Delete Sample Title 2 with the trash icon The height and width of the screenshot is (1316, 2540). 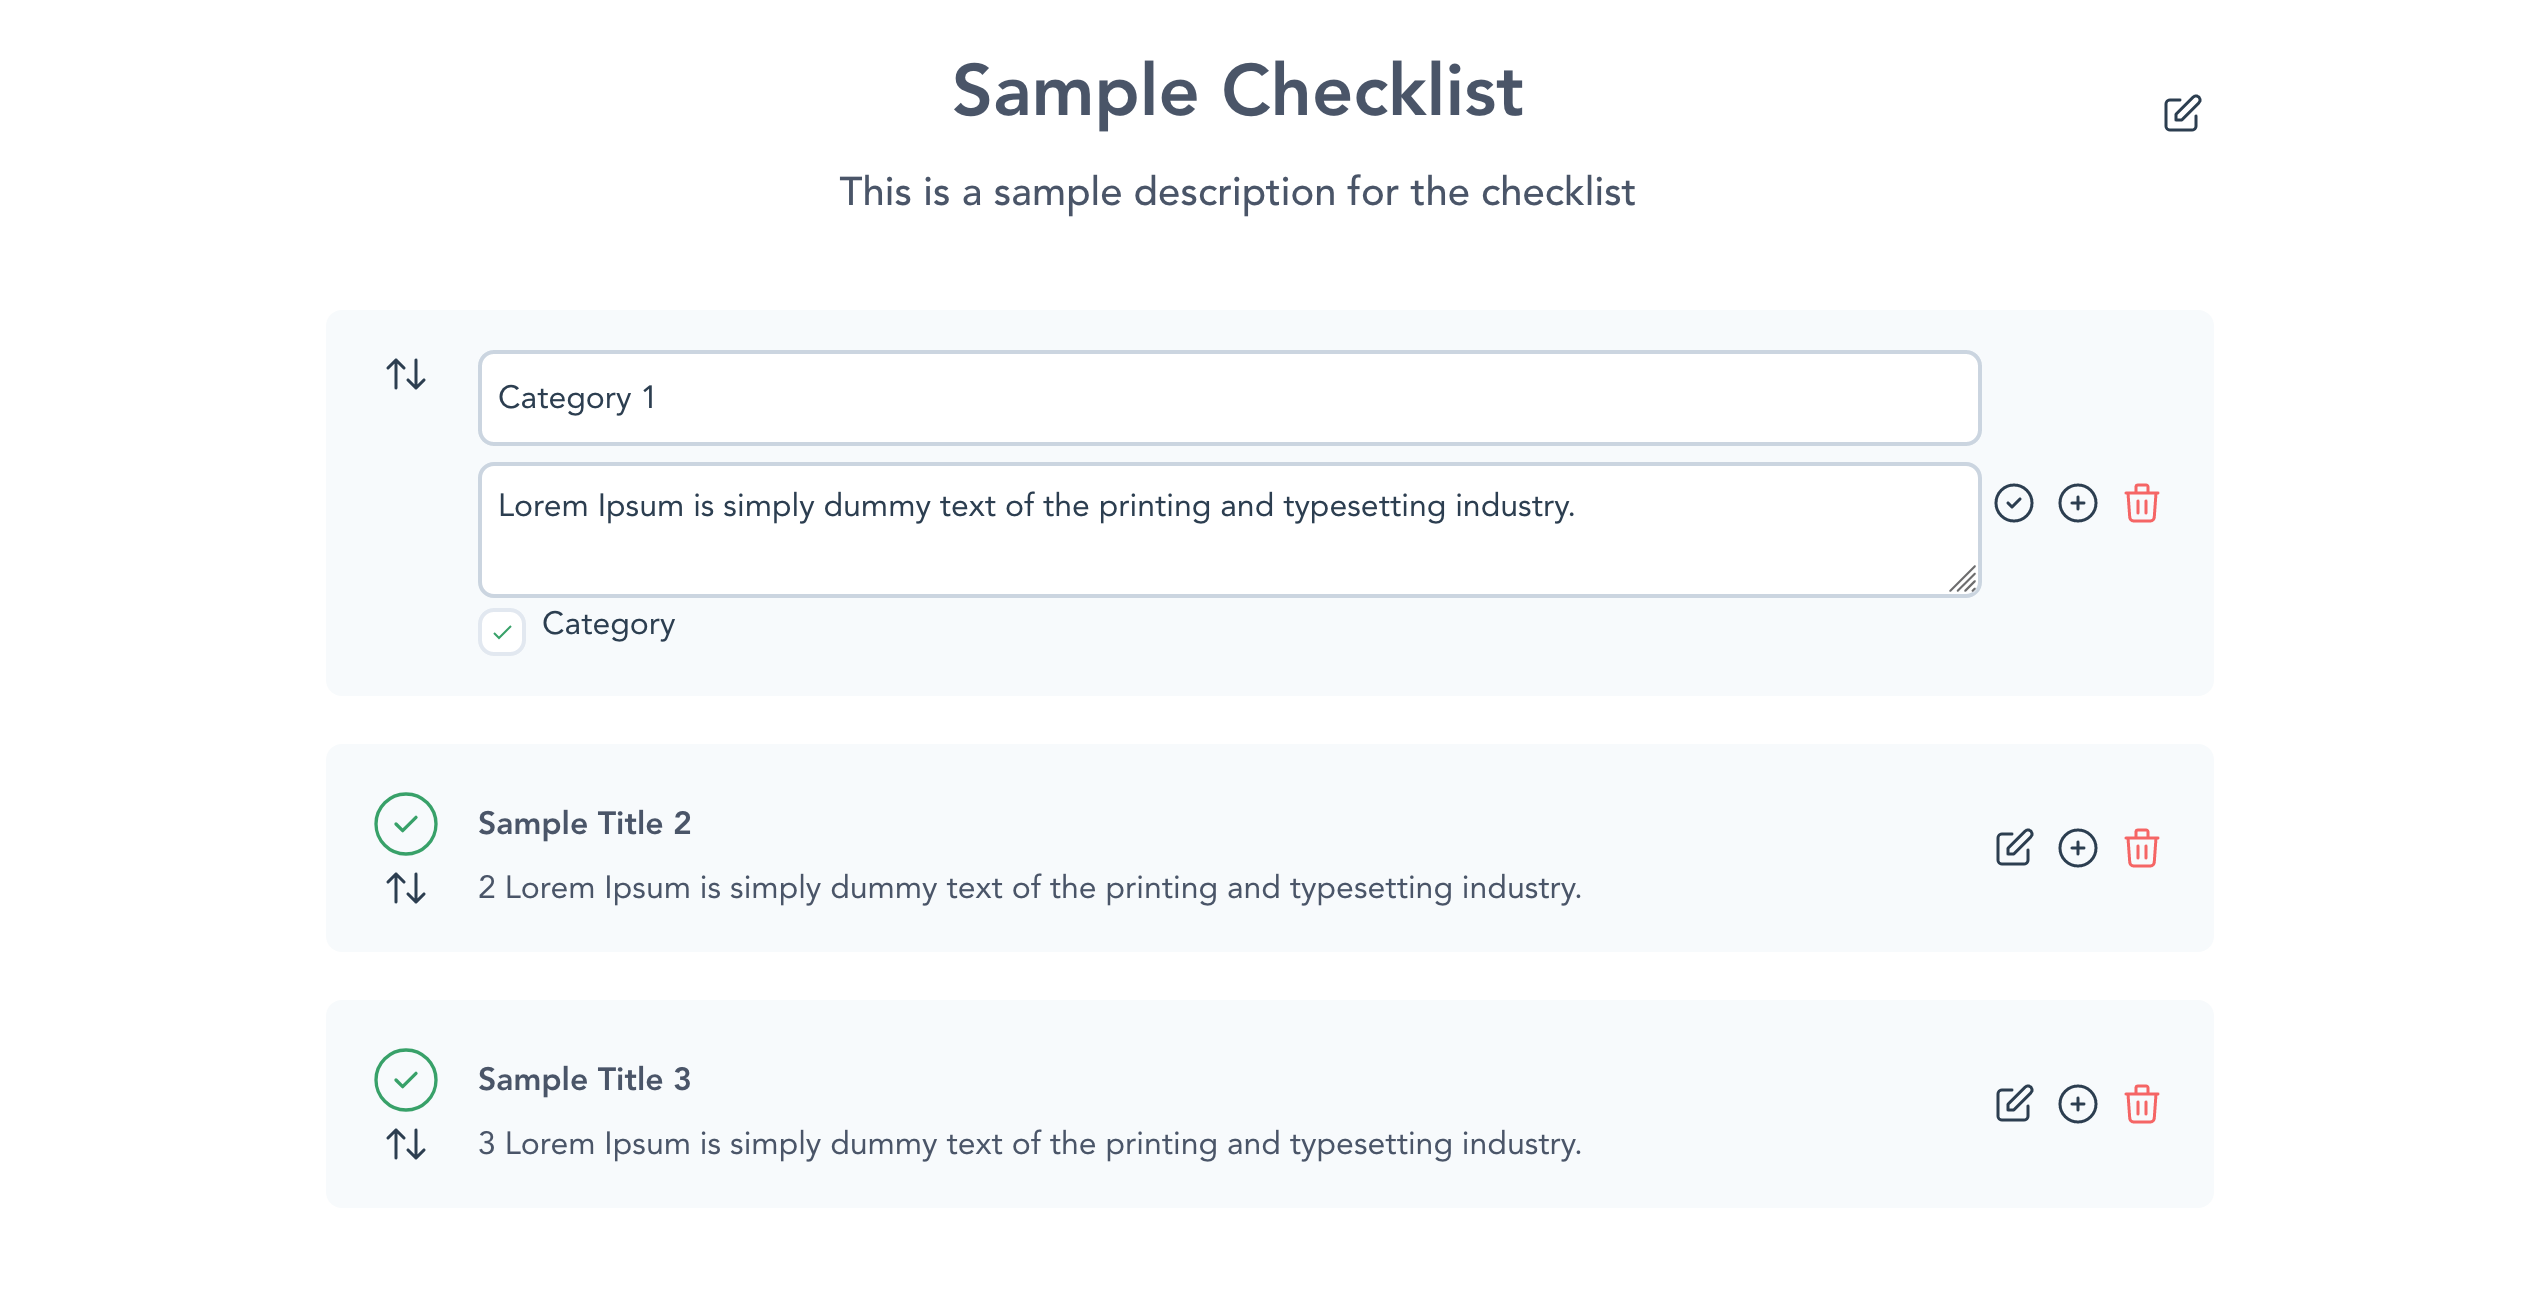click(x=2142, y=848)
